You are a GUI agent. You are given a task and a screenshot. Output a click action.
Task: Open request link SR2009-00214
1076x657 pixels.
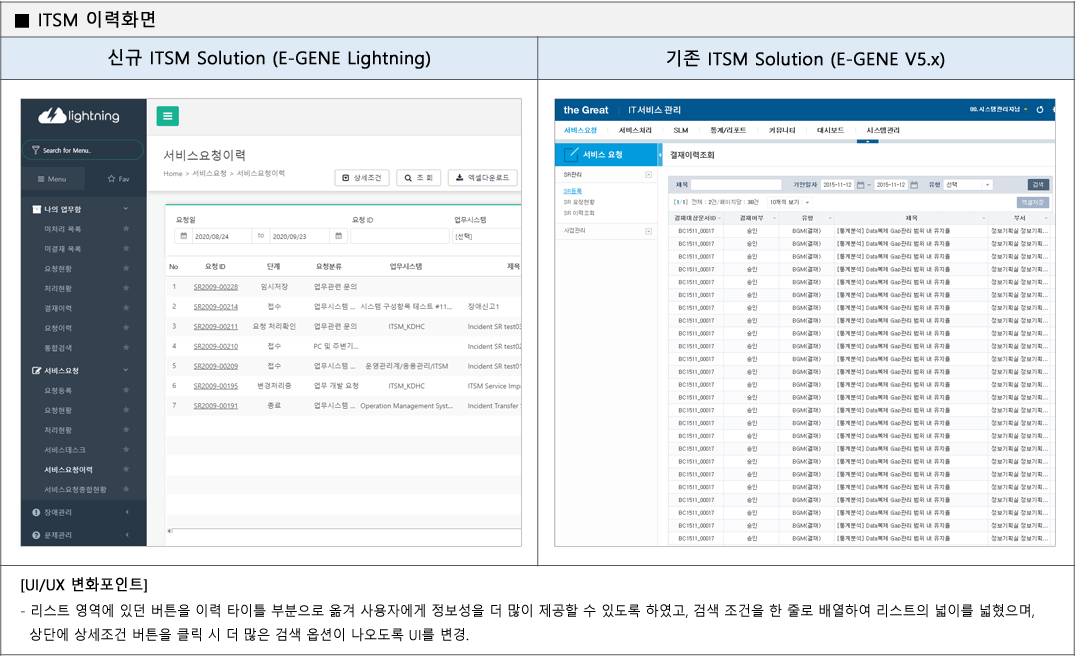pos(216,306)
